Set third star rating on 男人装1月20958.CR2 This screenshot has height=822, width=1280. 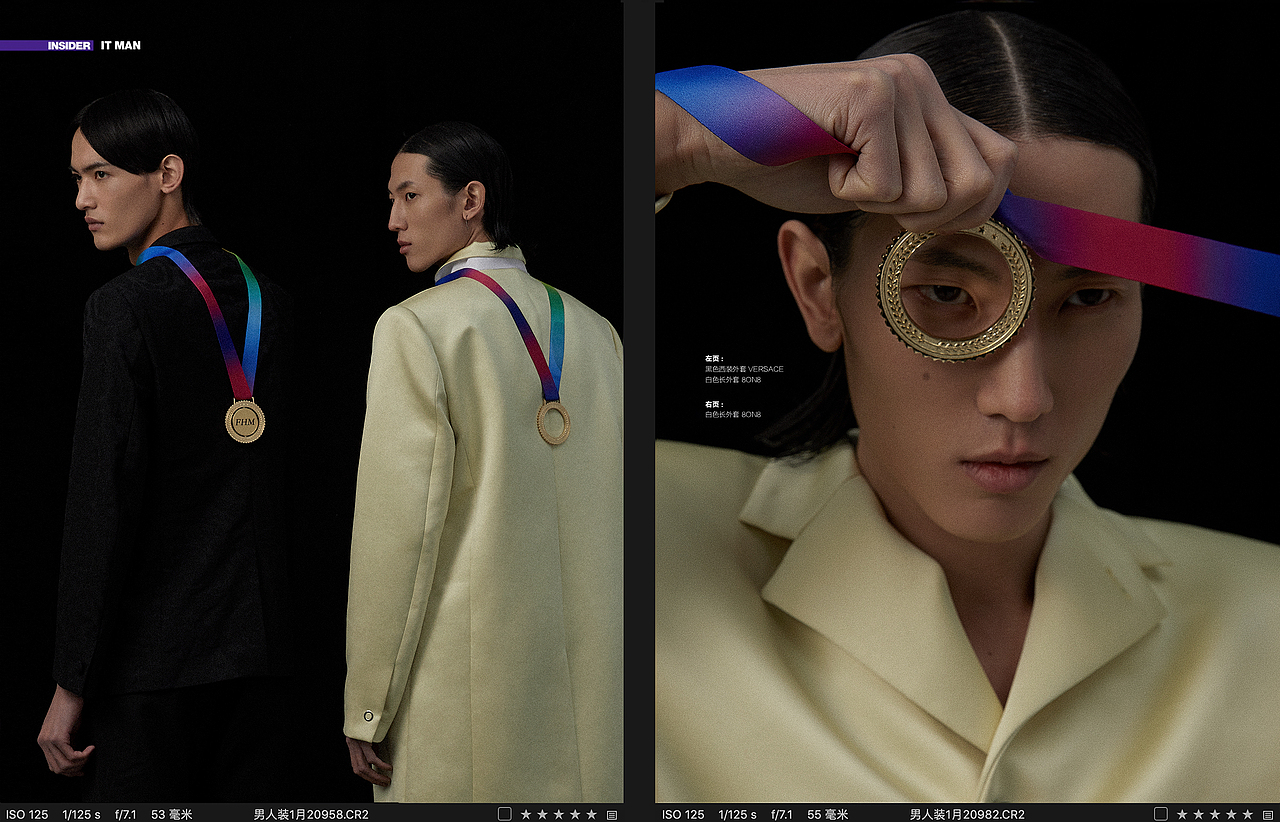[x=559, y=815]
